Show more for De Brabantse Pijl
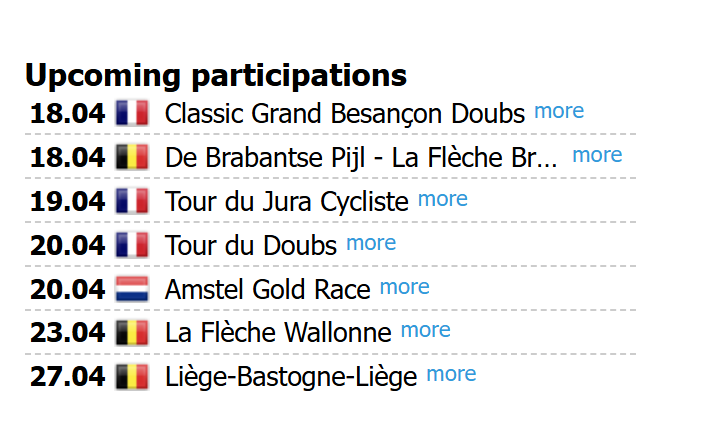709x422 pixels. [597, 155]
